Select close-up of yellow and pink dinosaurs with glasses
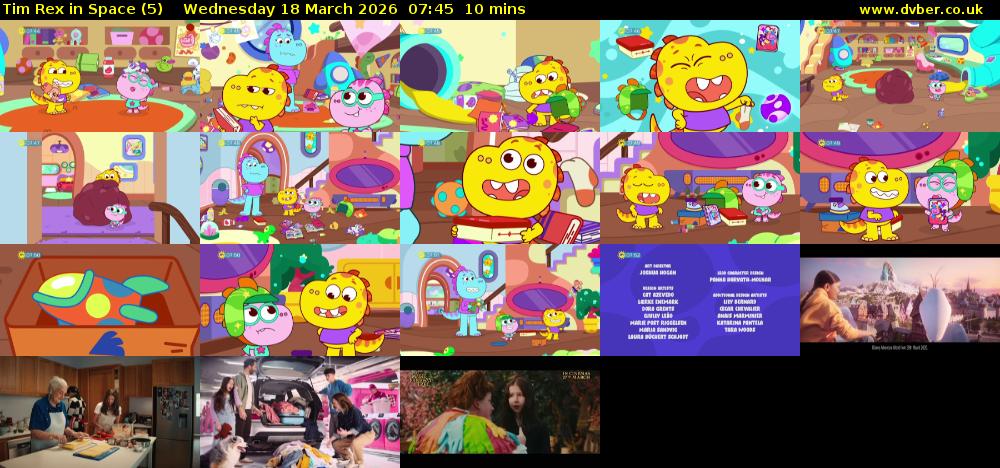 (299, 76)
